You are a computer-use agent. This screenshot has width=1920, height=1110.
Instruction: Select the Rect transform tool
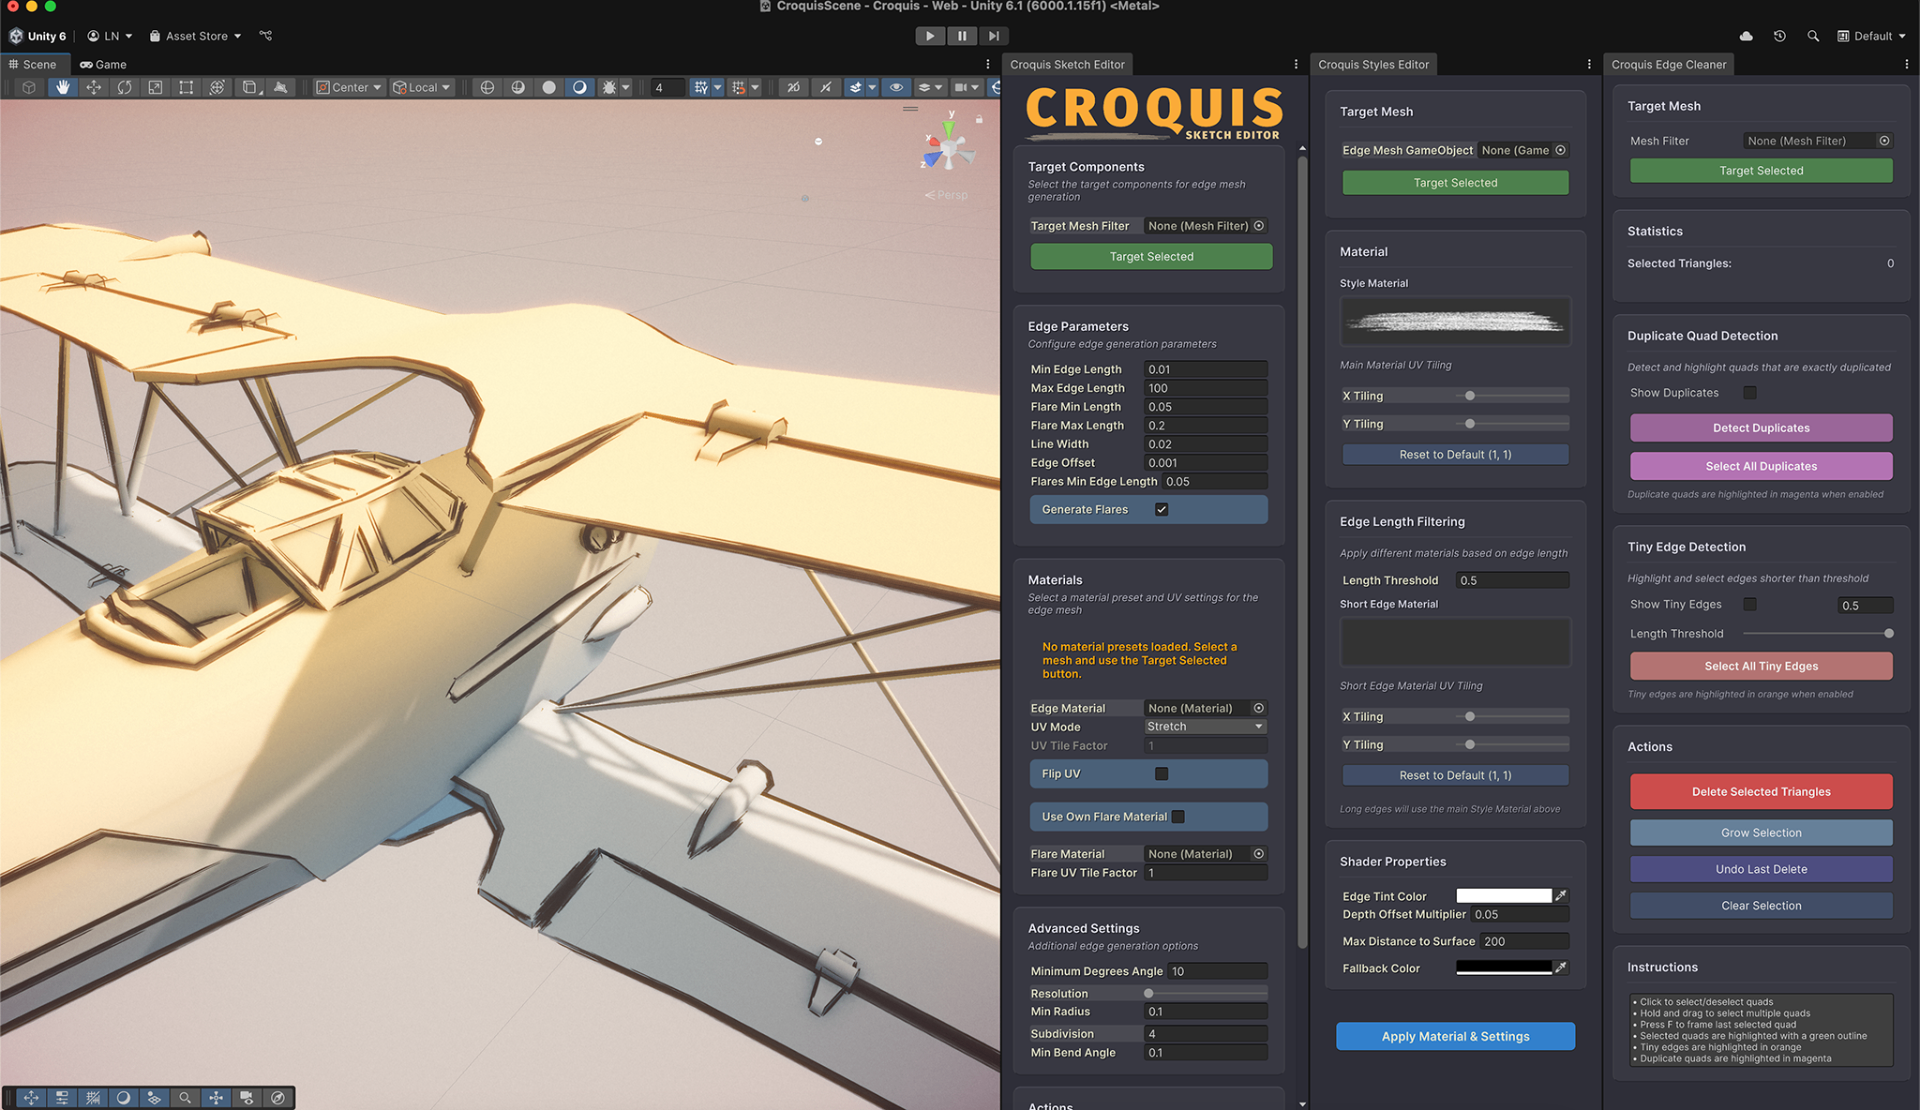pos(186,88)
